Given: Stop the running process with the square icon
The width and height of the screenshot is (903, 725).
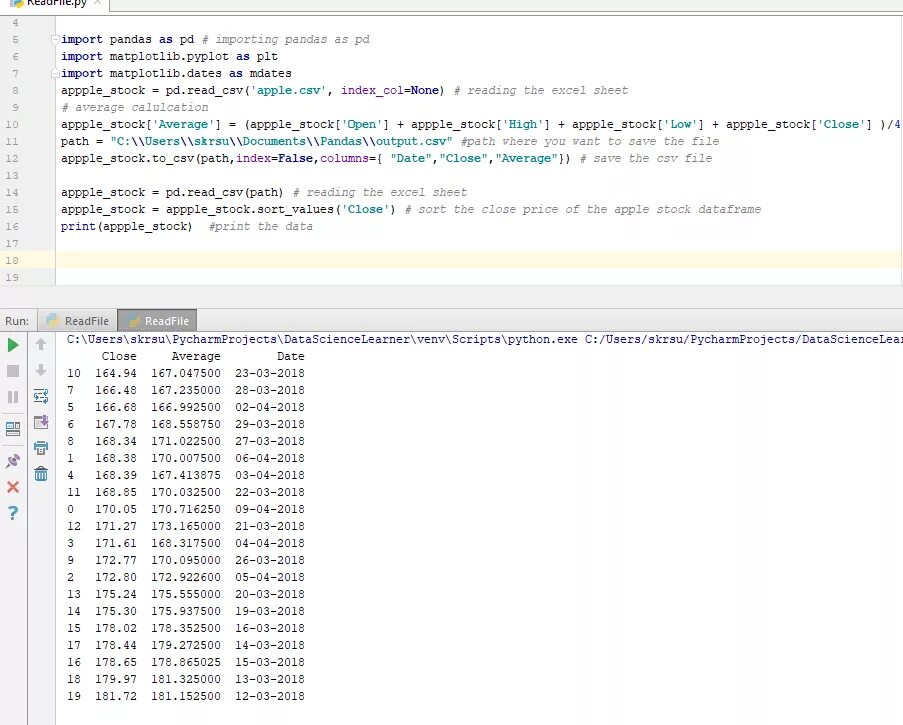Looking at the screenshot, I should pyautogui.click(x=13, y=371).
